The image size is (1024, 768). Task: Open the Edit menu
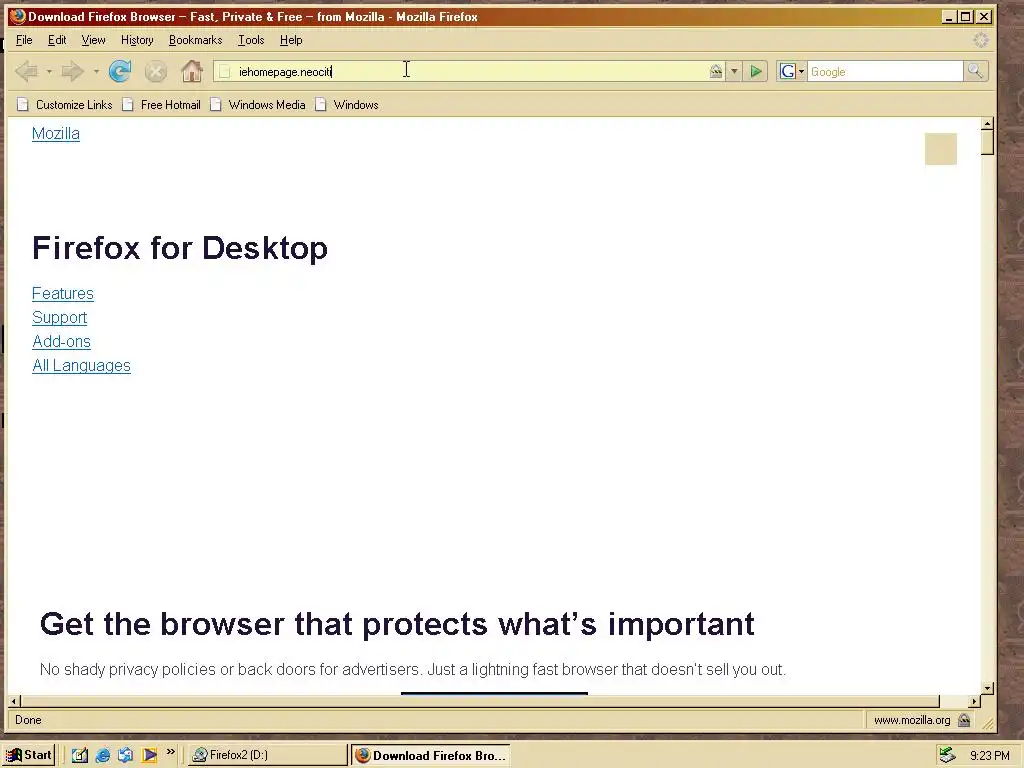point(57,40)
